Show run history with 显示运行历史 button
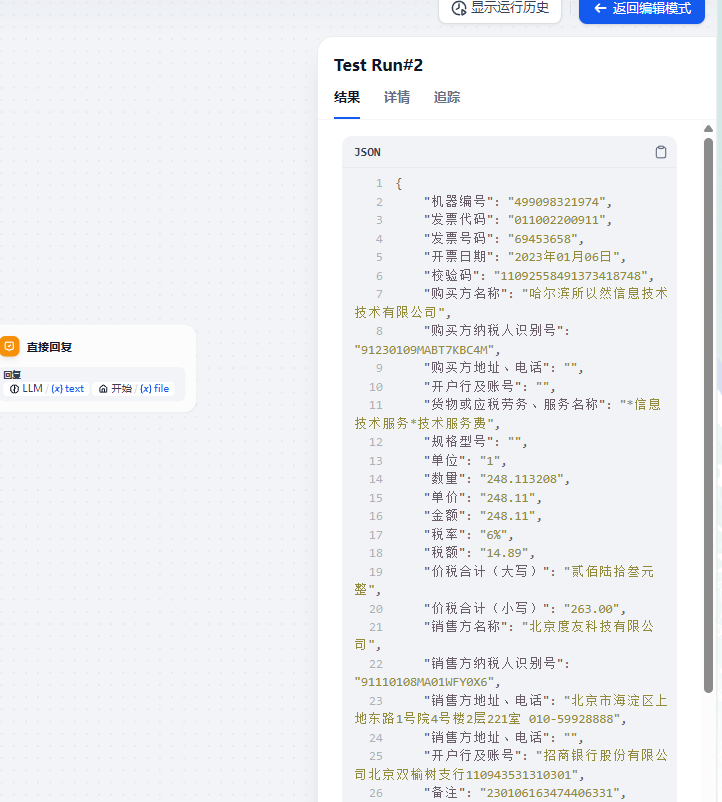This screenshot has height=802, width=722. [x=500, y=8]
